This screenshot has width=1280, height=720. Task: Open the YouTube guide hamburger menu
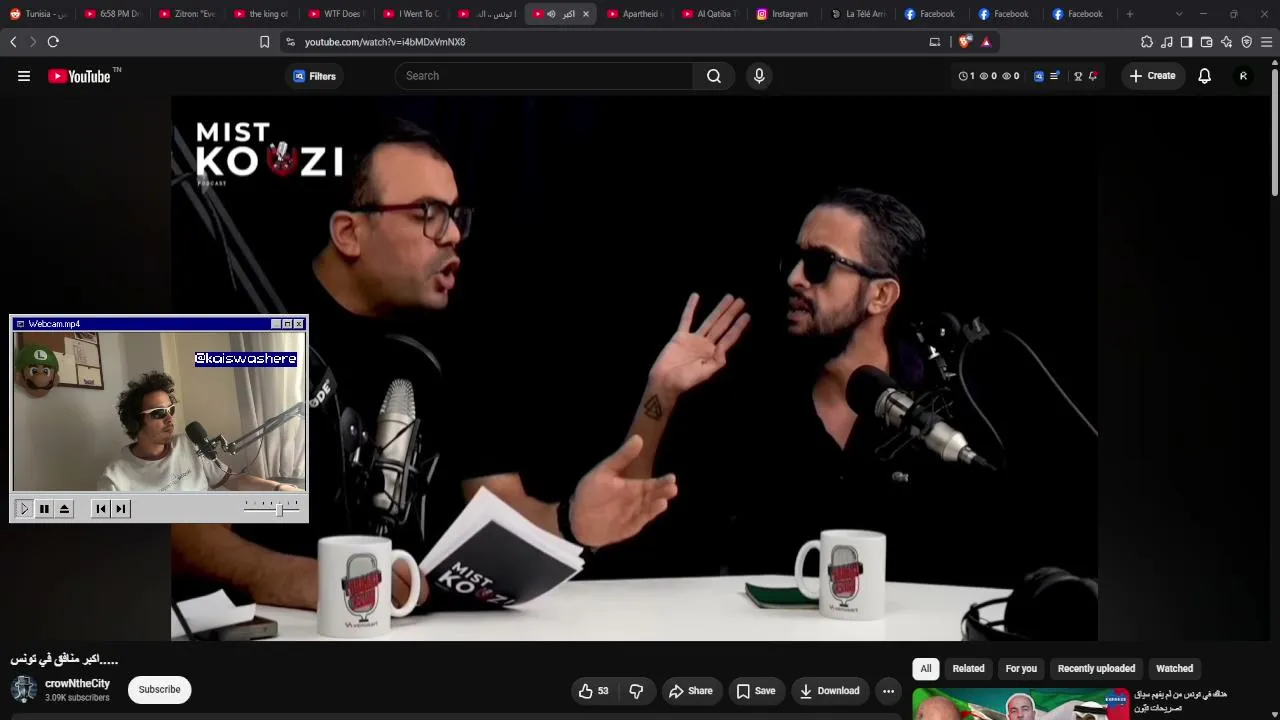(24, 76)
